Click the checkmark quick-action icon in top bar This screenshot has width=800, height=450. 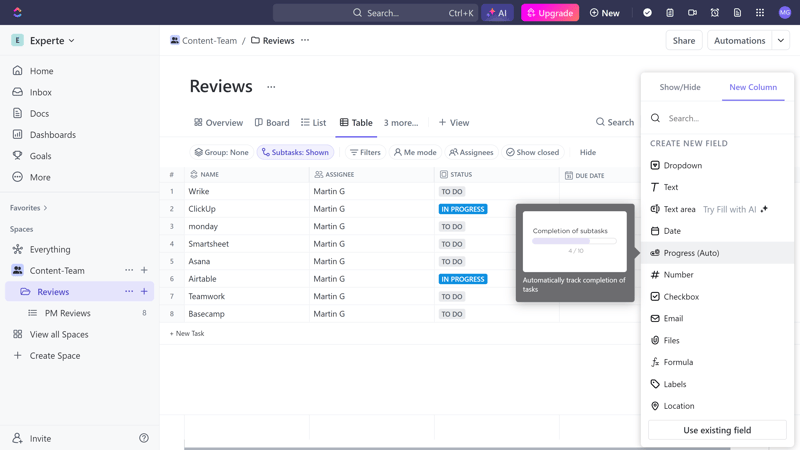point(647,13)
